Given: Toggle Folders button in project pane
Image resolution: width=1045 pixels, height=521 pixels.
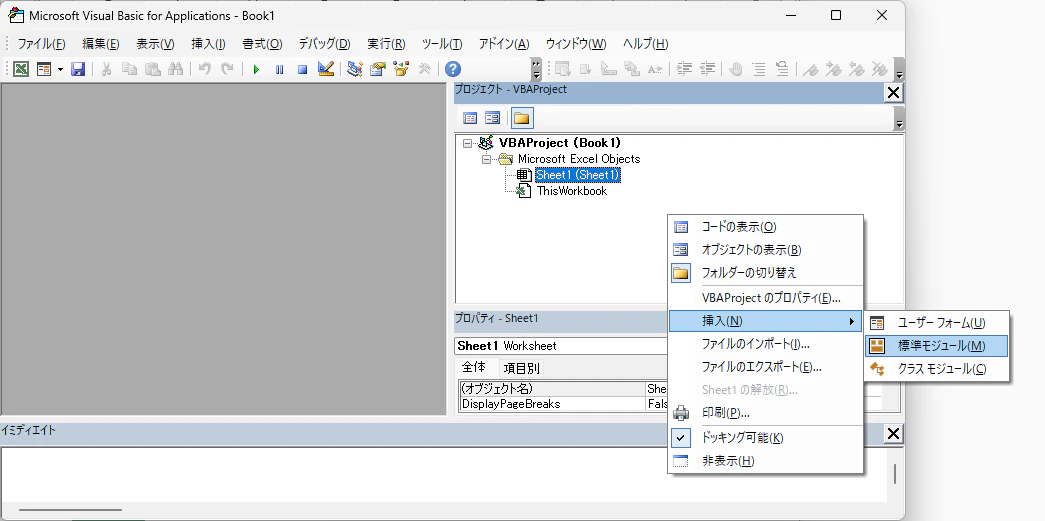Looking at the screenshot, I should (521, 119).
